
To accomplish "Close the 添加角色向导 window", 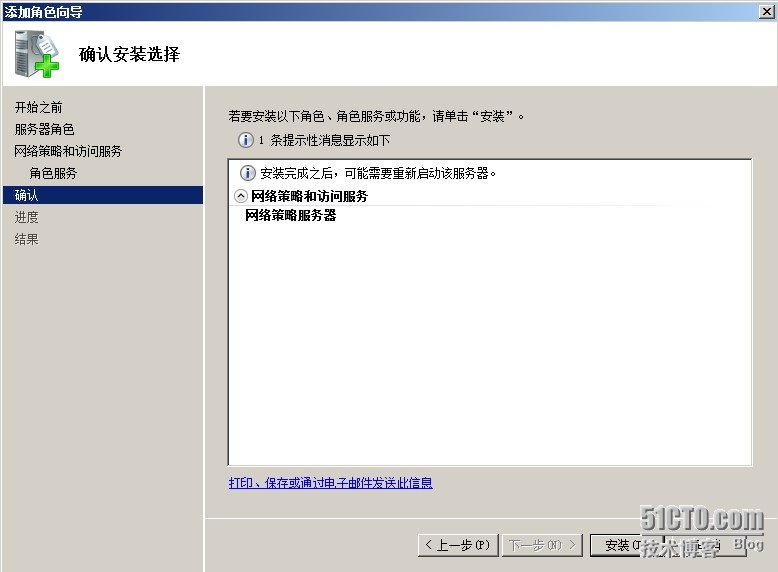I will (766, 11).
